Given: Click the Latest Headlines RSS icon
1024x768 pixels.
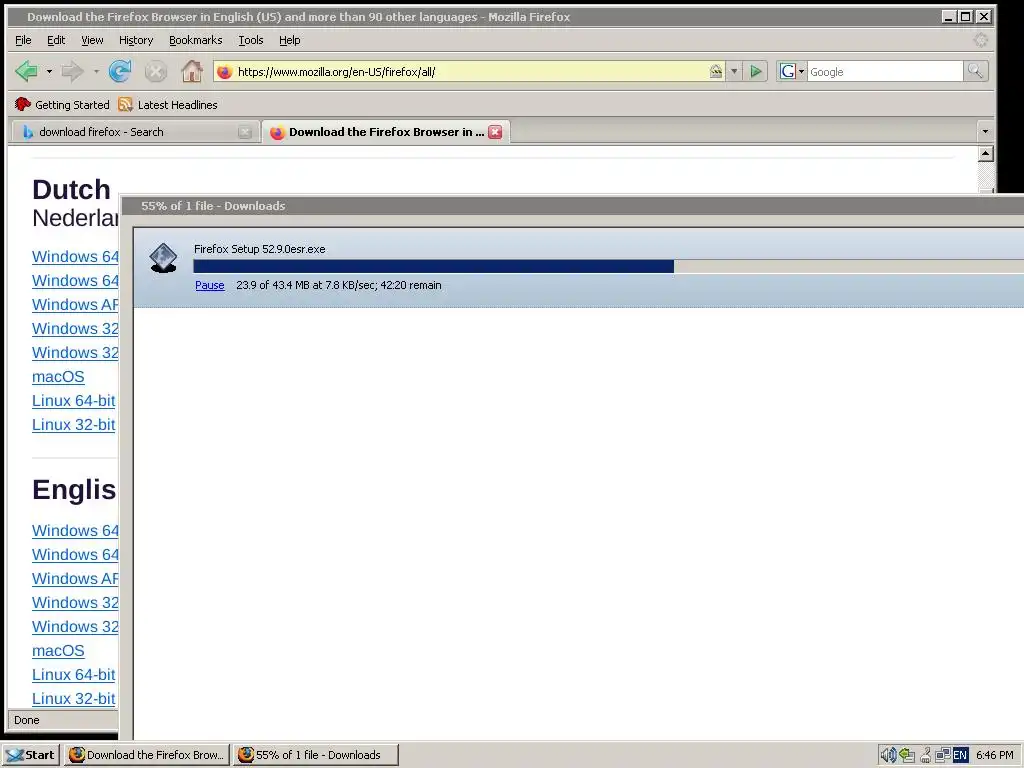Looking at the screenshot, I should coord(125,104).
